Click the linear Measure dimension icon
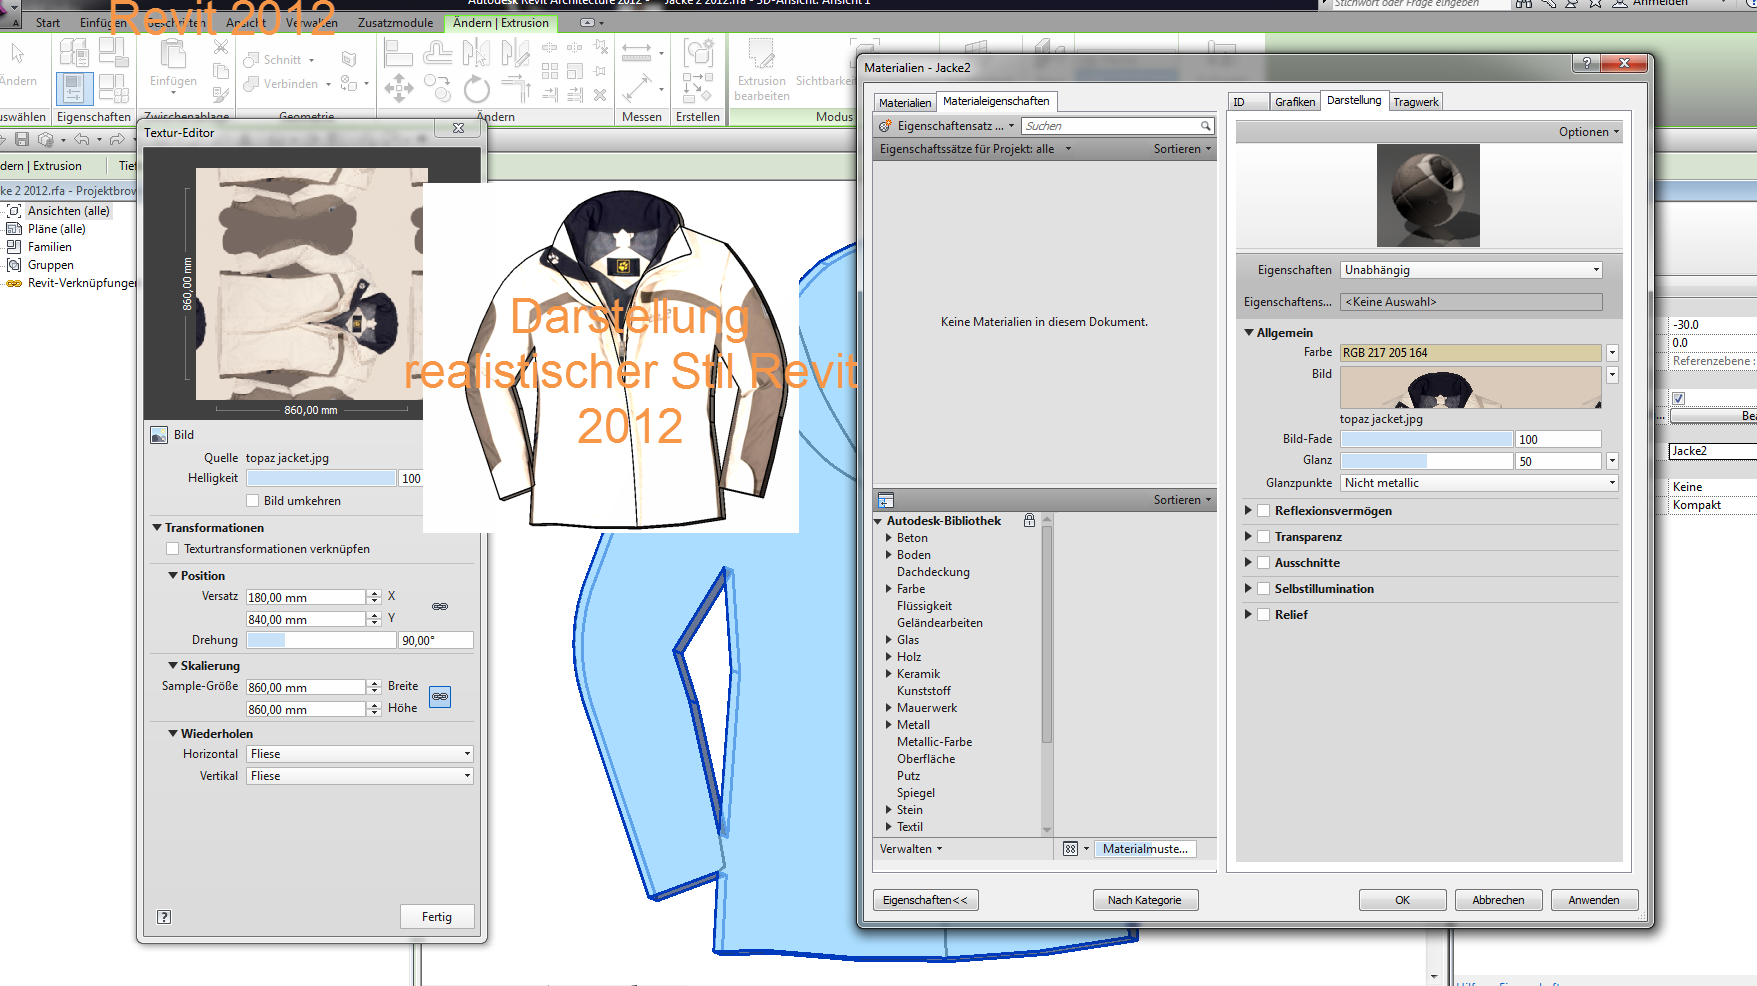This screenshot has height=986, width=1757. click(636, 52)
